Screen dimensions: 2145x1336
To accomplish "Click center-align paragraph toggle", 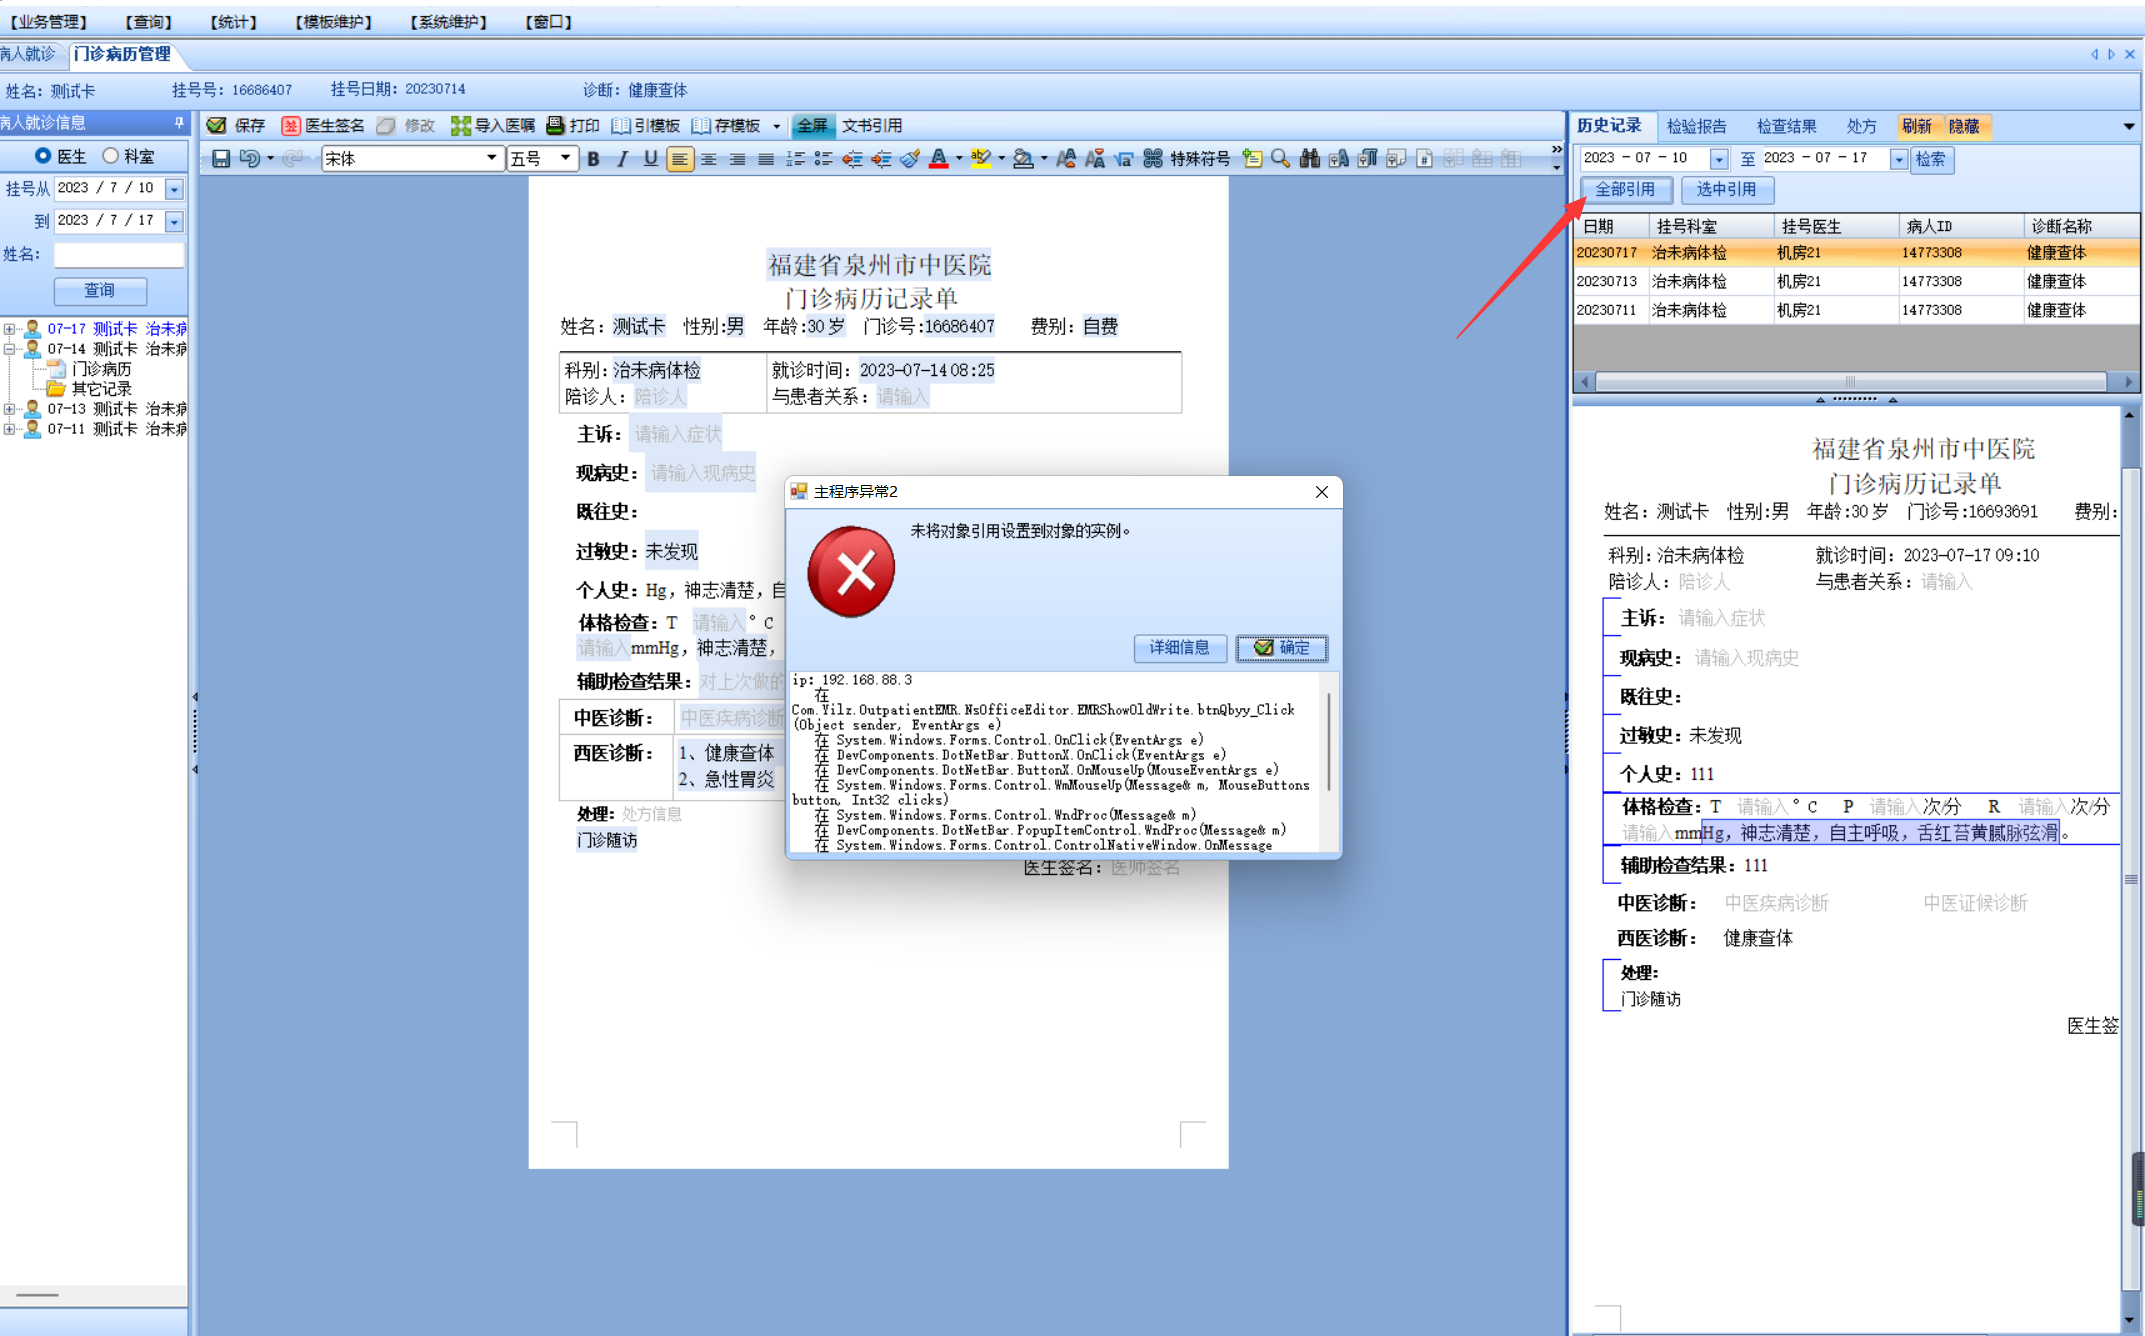I will pyautogui.click(x=708, y=159).
